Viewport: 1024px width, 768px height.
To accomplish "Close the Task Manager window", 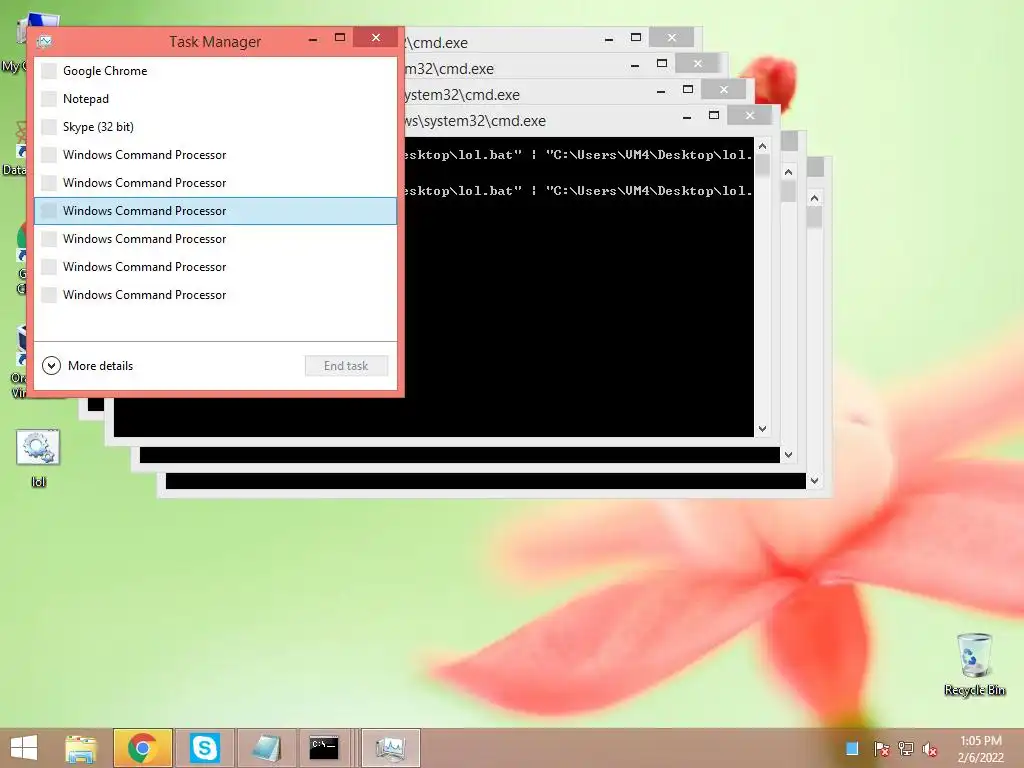I will coord(376,37).
